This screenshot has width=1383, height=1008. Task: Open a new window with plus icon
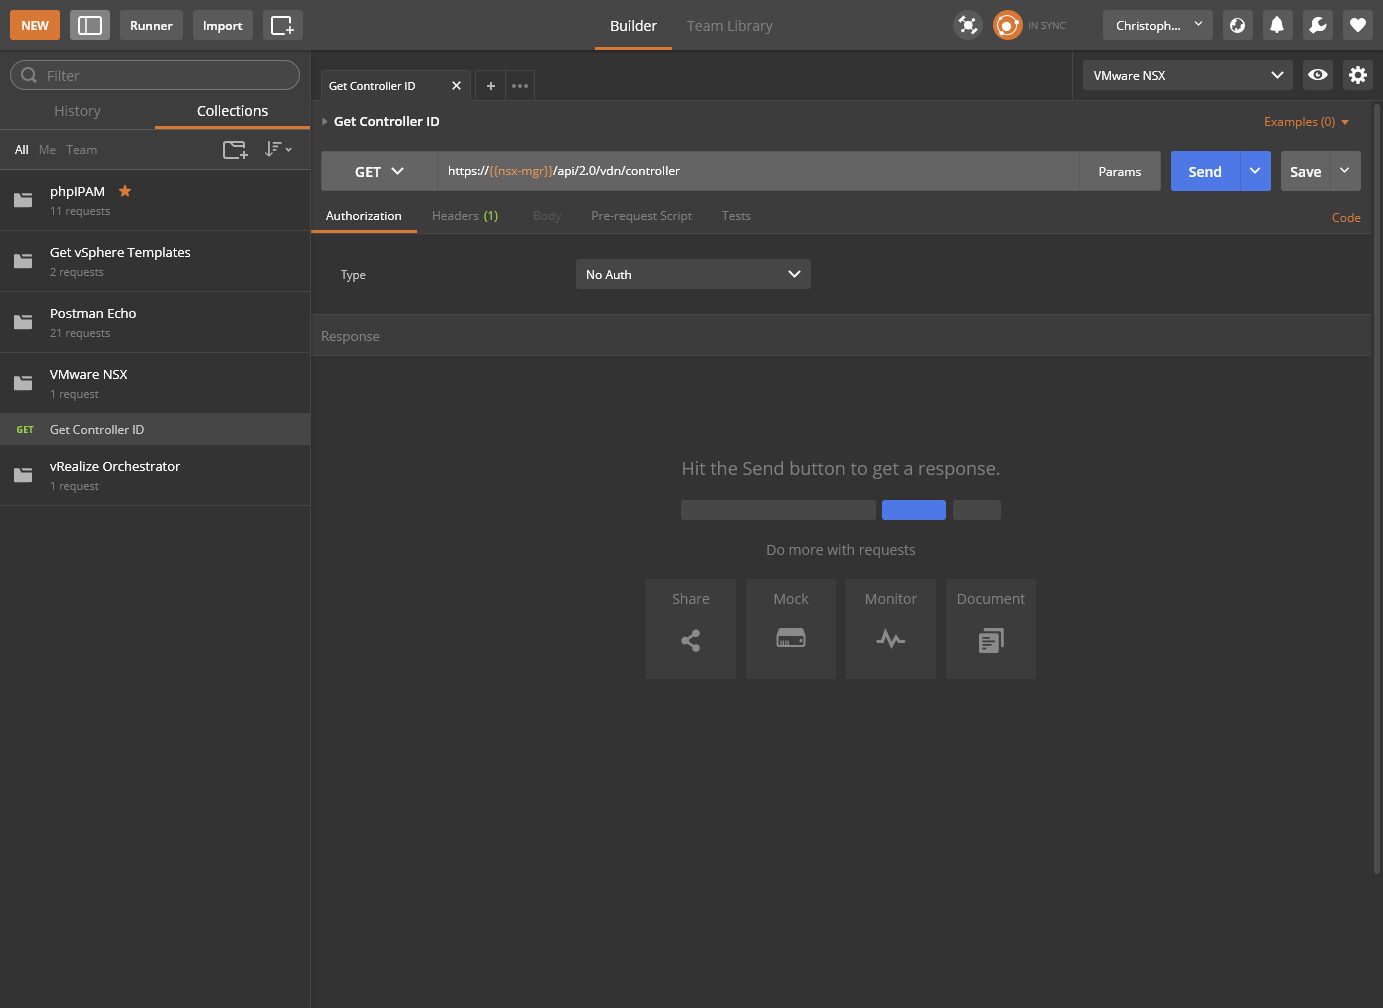282,25
